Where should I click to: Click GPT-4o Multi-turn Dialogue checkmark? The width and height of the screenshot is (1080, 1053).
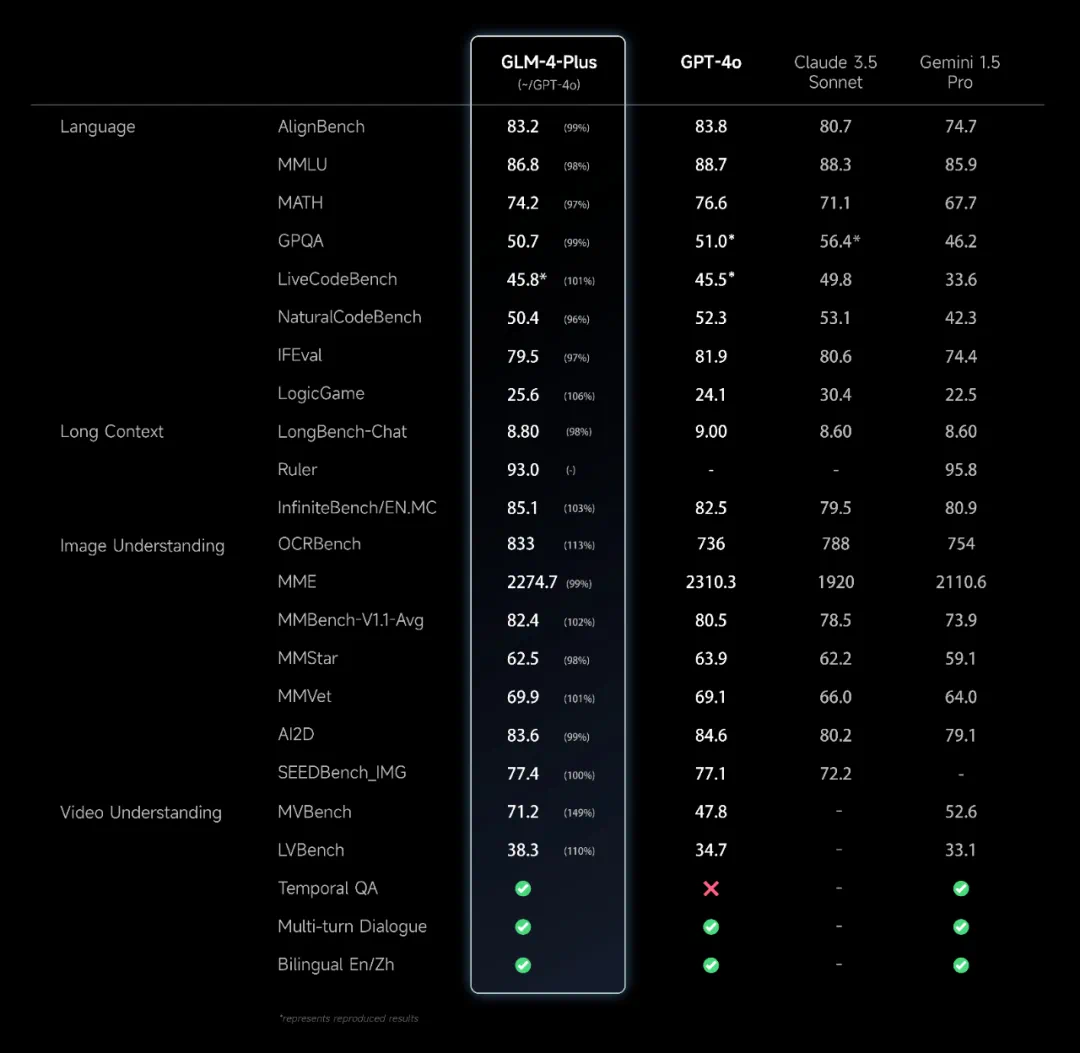point(711,927)
